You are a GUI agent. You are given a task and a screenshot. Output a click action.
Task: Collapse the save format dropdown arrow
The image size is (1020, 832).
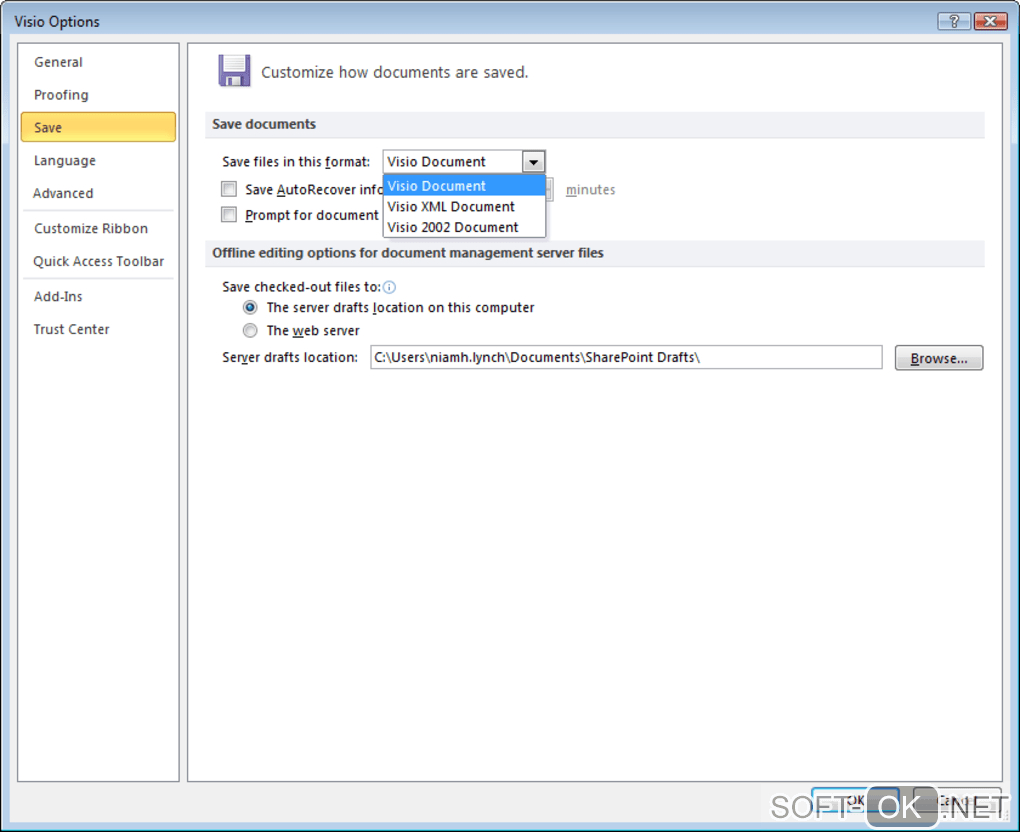coord(533,162)
